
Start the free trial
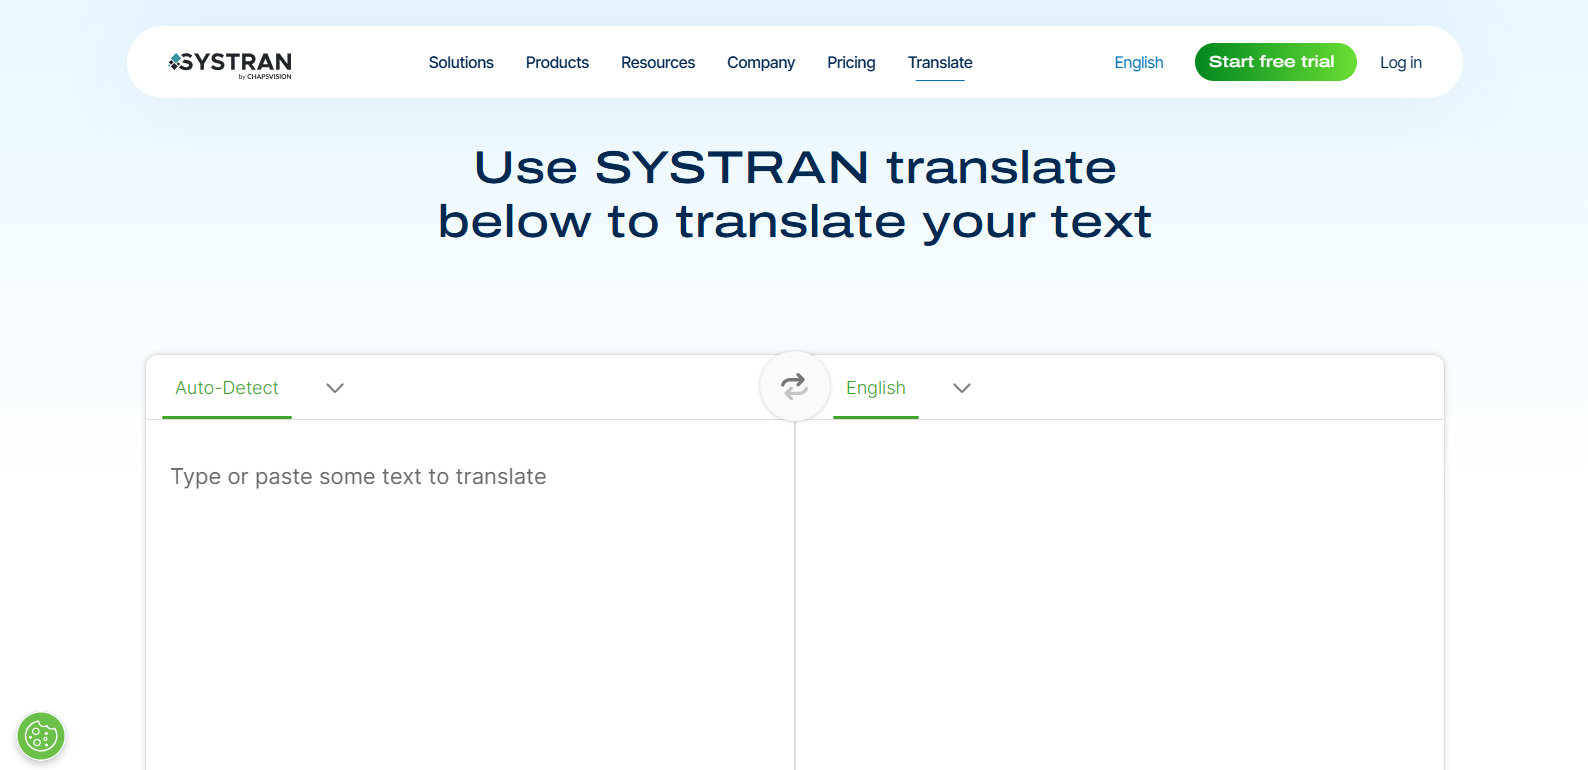(x=1275, y=62)
